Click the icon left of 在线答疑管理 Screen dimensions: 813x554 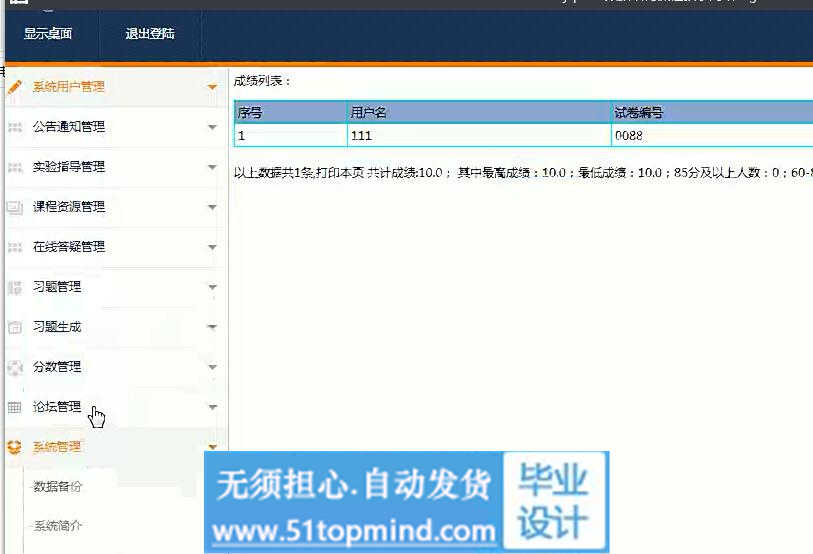click(14, 247)
